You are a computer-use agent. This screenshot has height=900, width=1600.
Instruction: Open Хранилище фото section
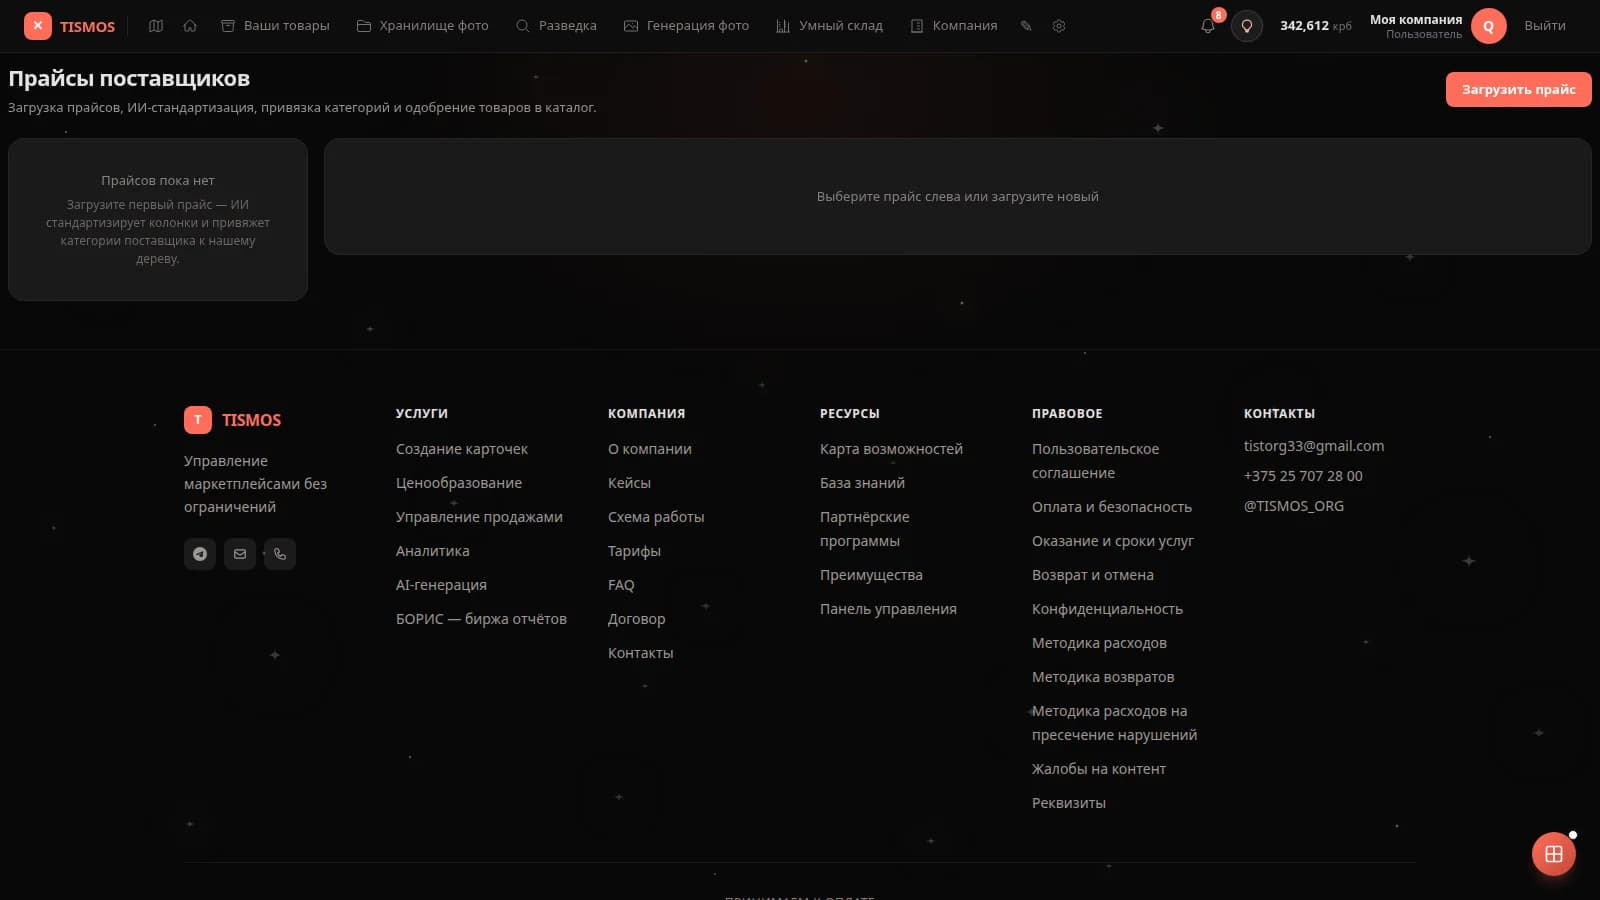(x=422, y=26)
